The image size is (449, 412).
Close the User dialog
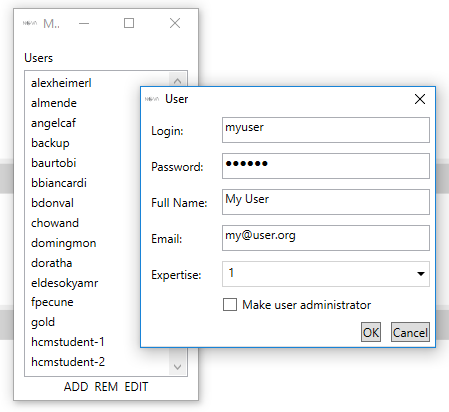tap(420, 99)
